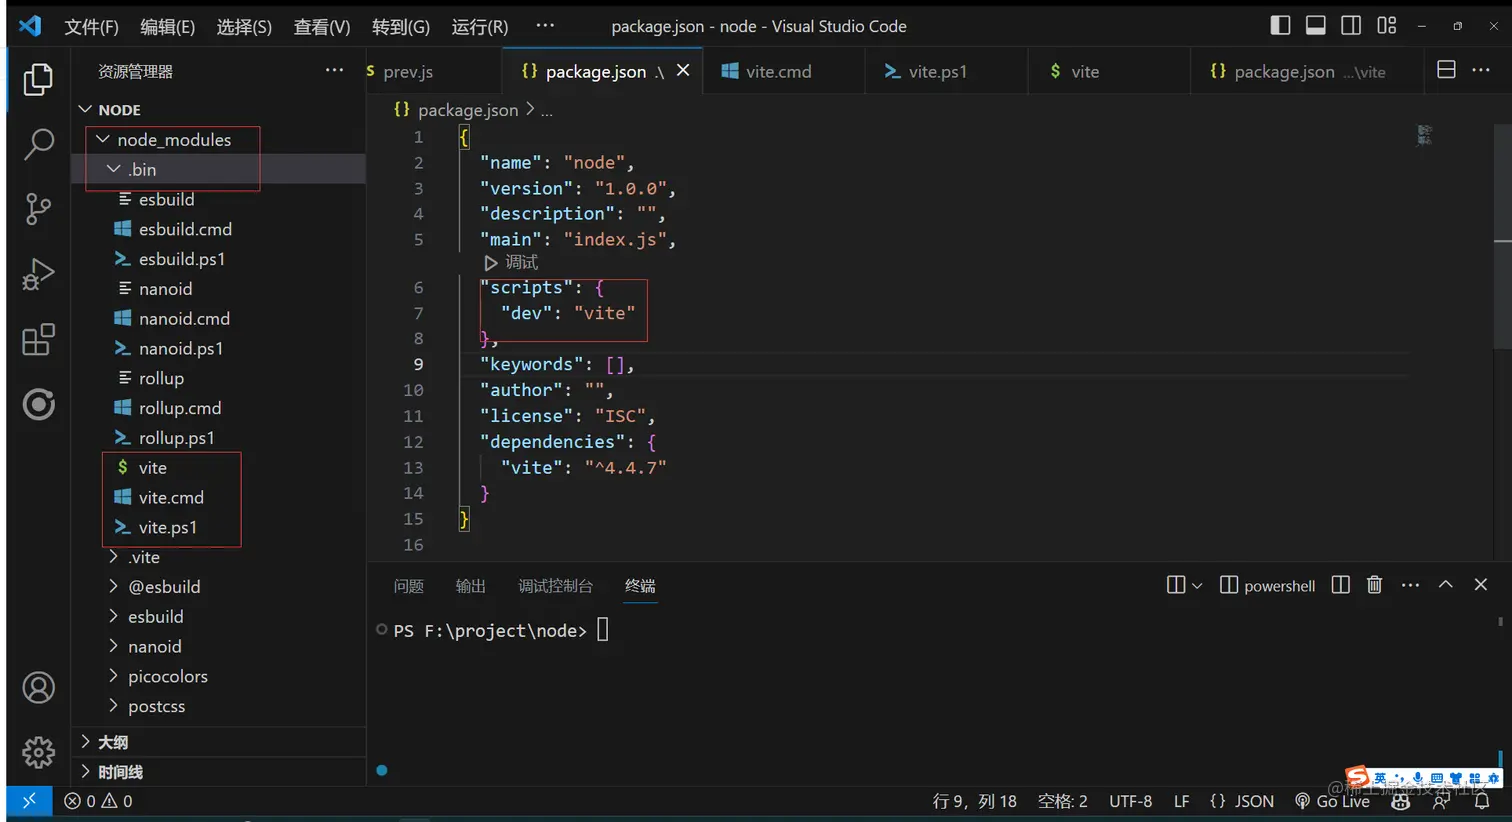The image size is (1512, 822).
Task: Open Manage settings gear
Action: [38, 751]
